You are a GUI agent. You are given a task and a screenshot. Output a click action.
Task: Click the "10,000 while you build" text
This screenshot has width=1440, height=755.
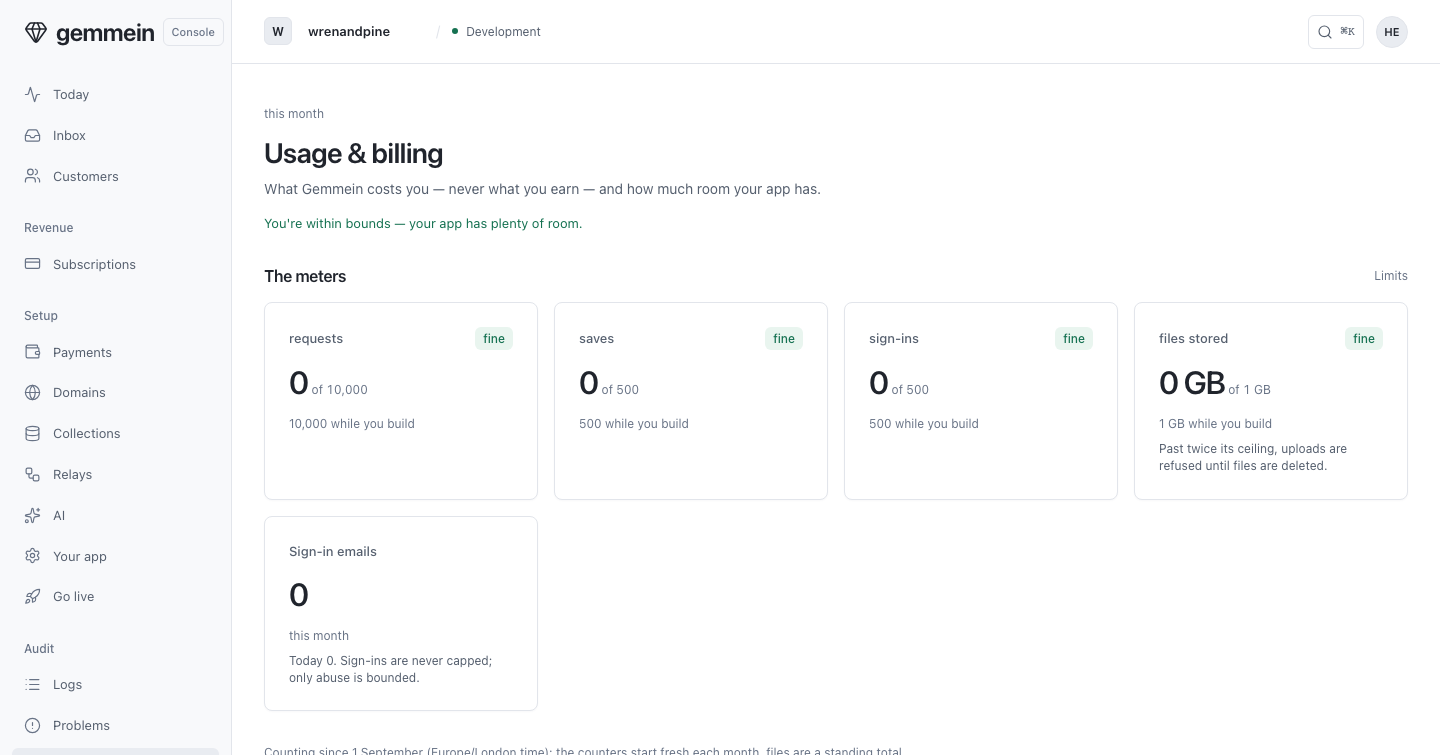click(x=352, y=423)
